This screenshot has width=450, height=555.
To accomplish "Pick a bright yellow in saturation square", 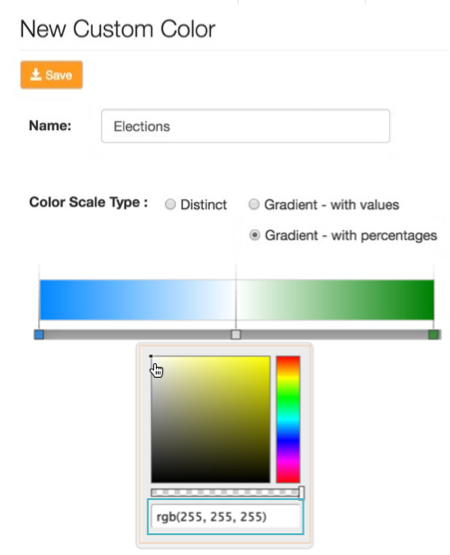I will coord(264,361).
